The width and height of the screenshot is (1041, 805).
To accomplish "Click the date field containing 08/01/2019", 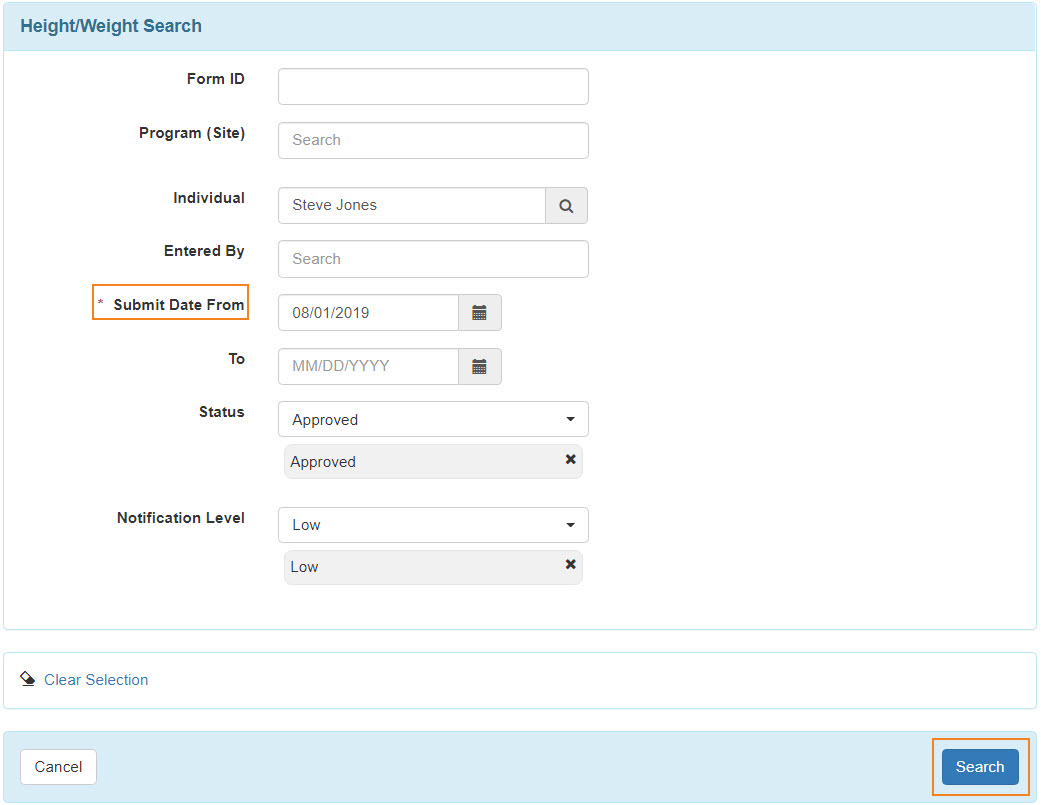I will (368, 313).
